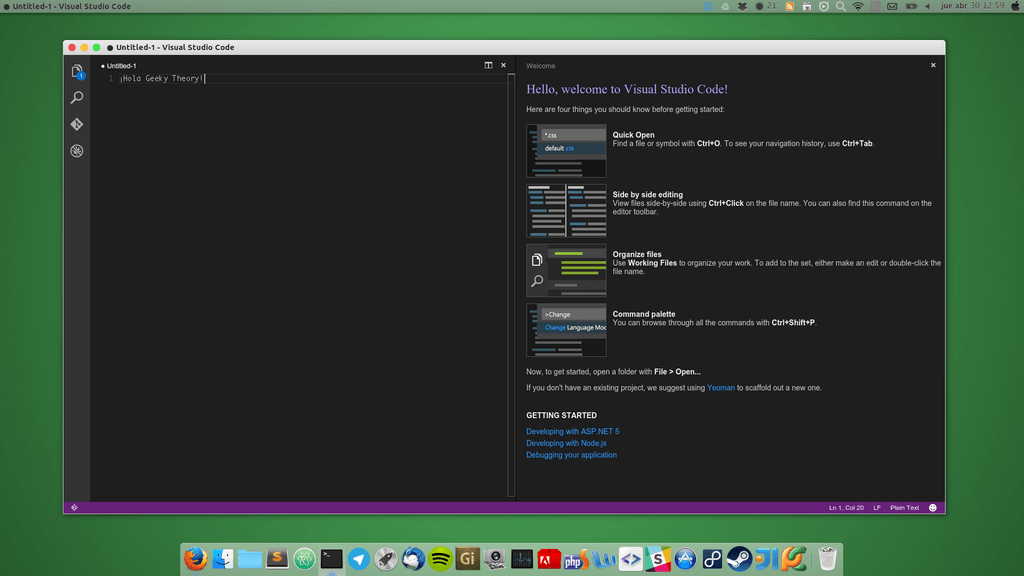
Task: Switch to the Welcome tab
Action: pos(540,65)
